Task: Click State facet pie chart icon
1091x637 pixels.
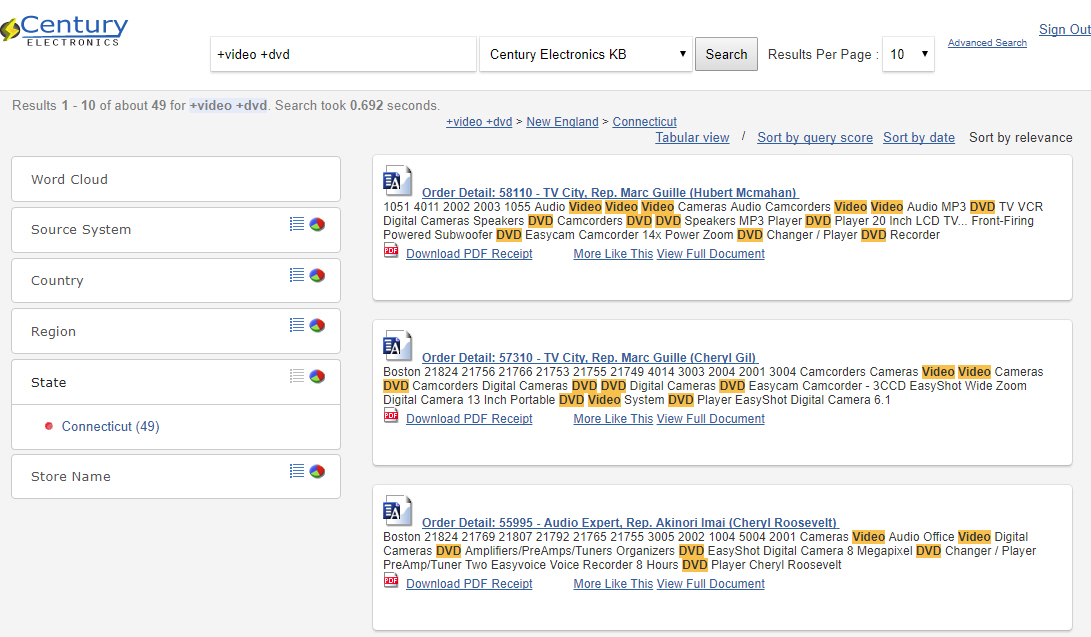Action: click(317, 376)
